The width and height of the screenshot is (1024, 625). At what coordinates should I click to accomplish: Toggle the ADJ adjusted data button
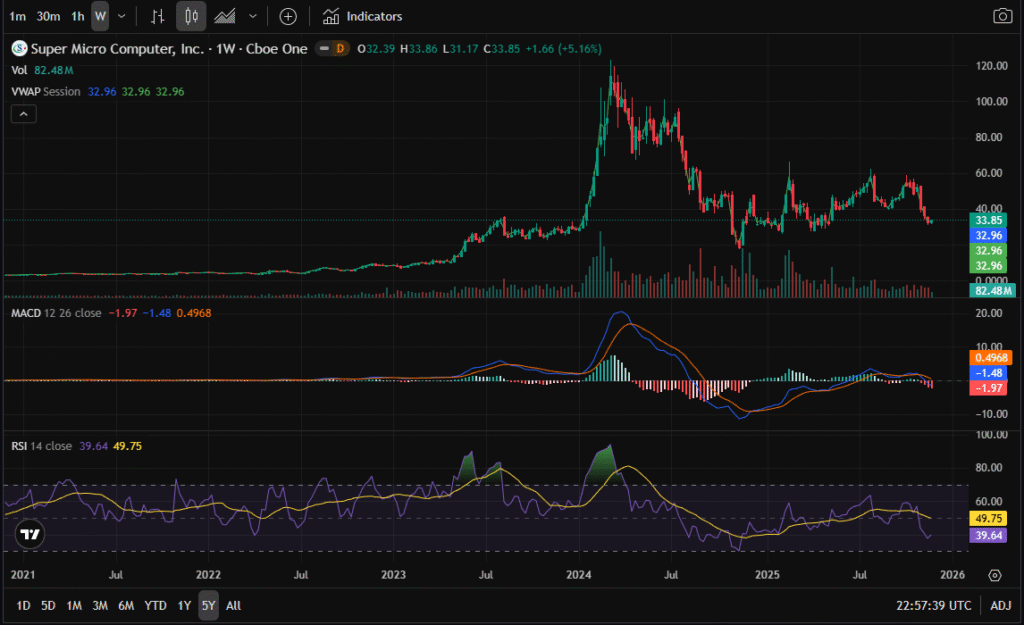pyautogui.click(x=1000, y=605)
